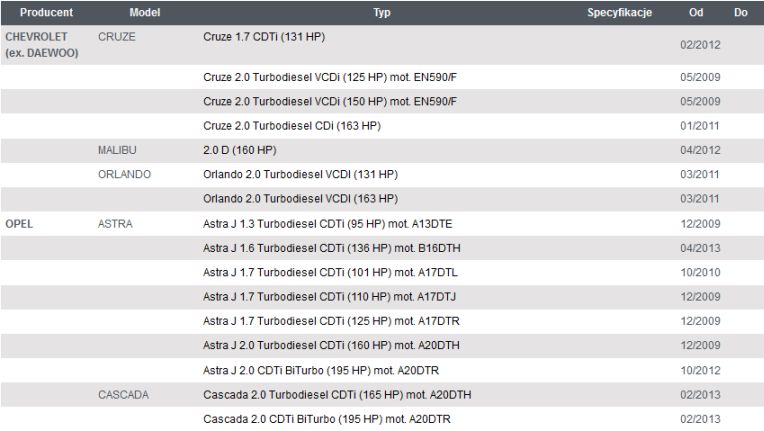
Task: Choose Malibu 2.0 D (160 HP) type
Action: pos(240,150)
